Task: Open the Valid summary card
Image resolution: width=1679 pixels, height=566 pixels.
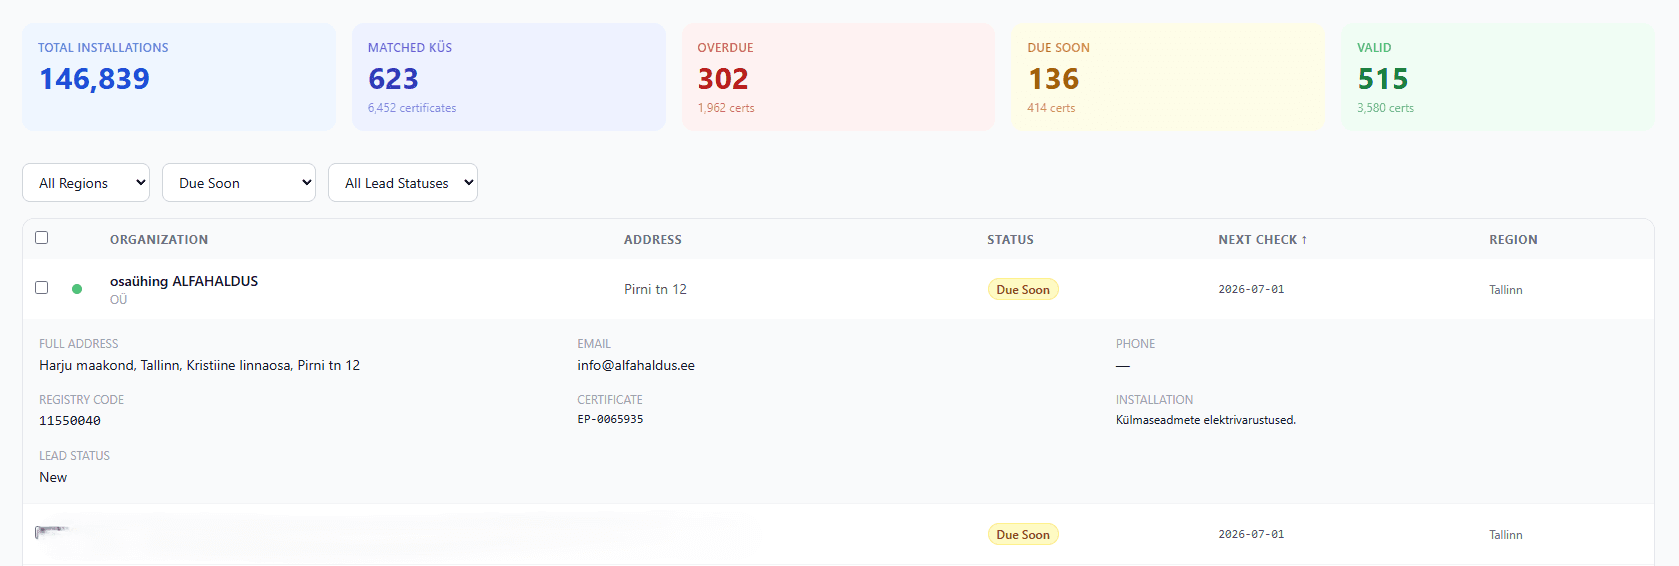Action: click(x=1498, y=77)
